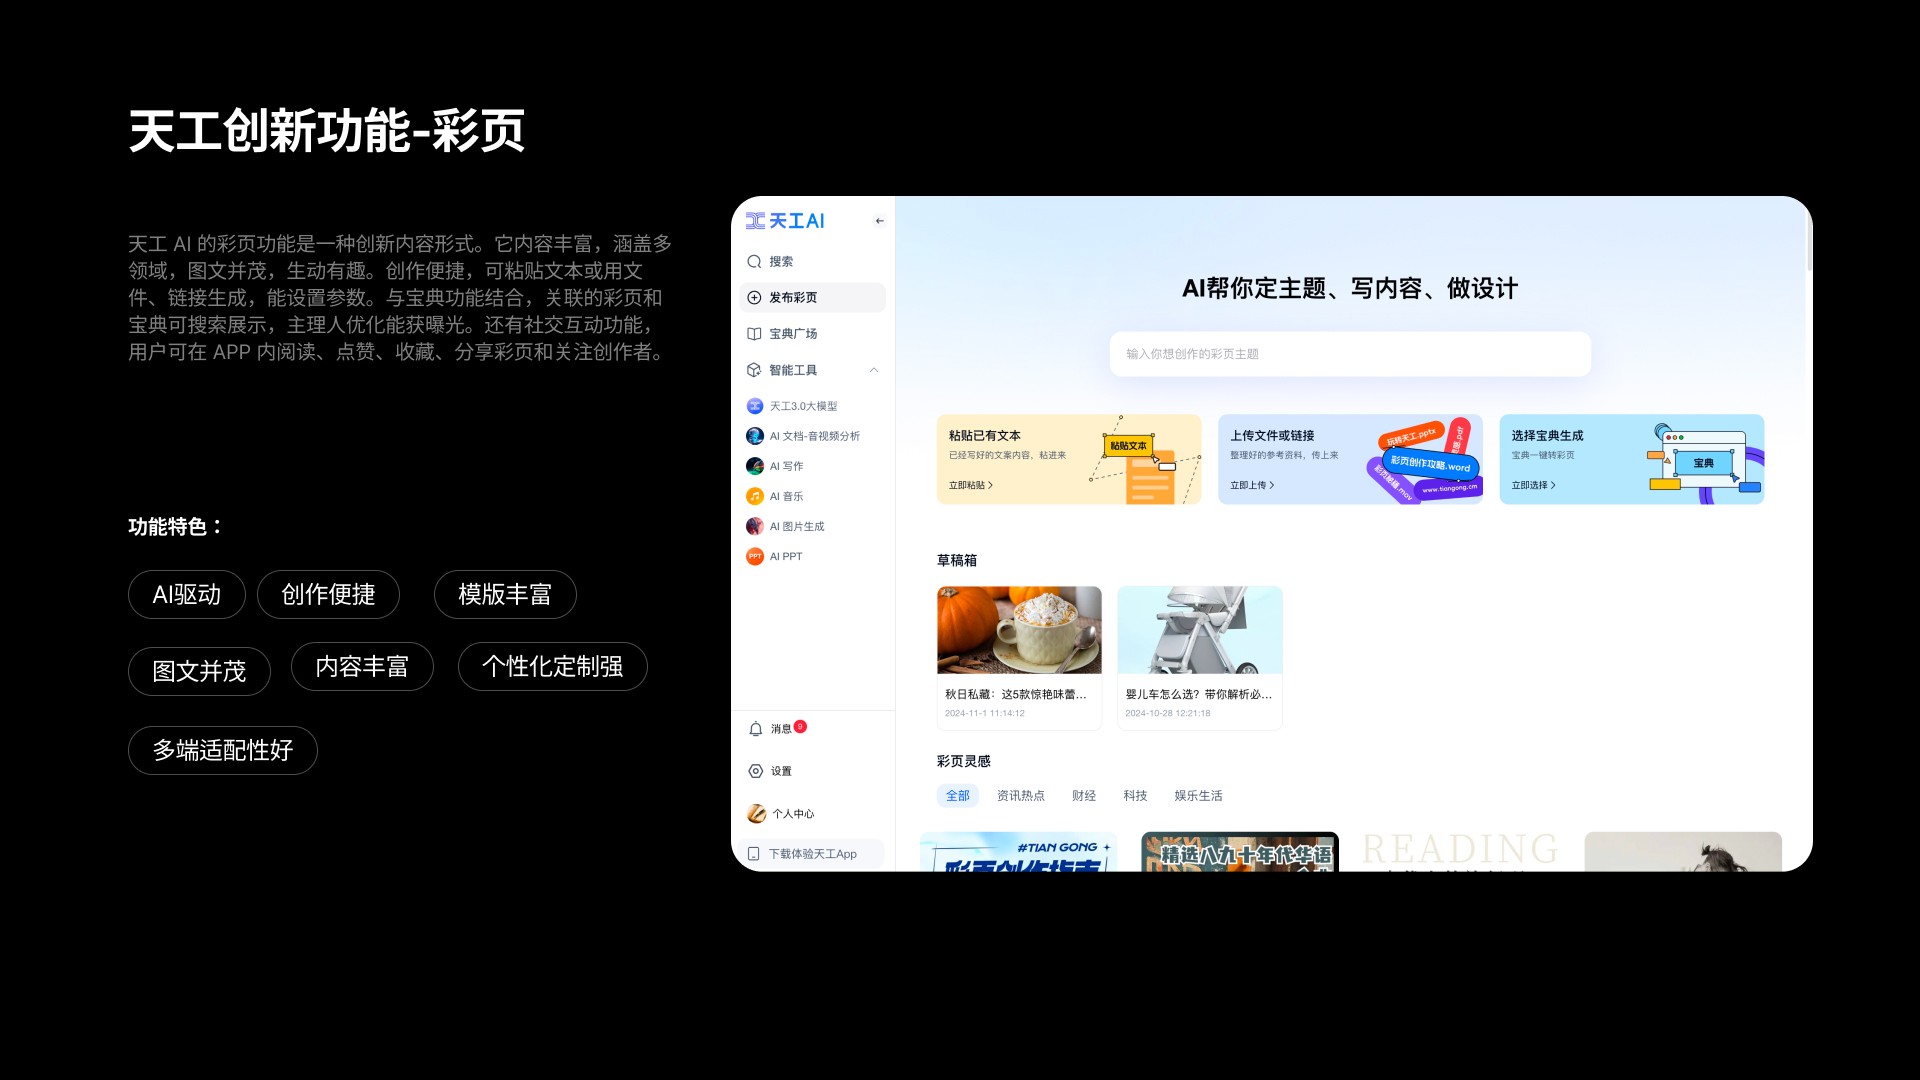Click AI 图片生成 icon
Image resolution: width=1920 pixels, height=1080 pixels.
[755, 526]
